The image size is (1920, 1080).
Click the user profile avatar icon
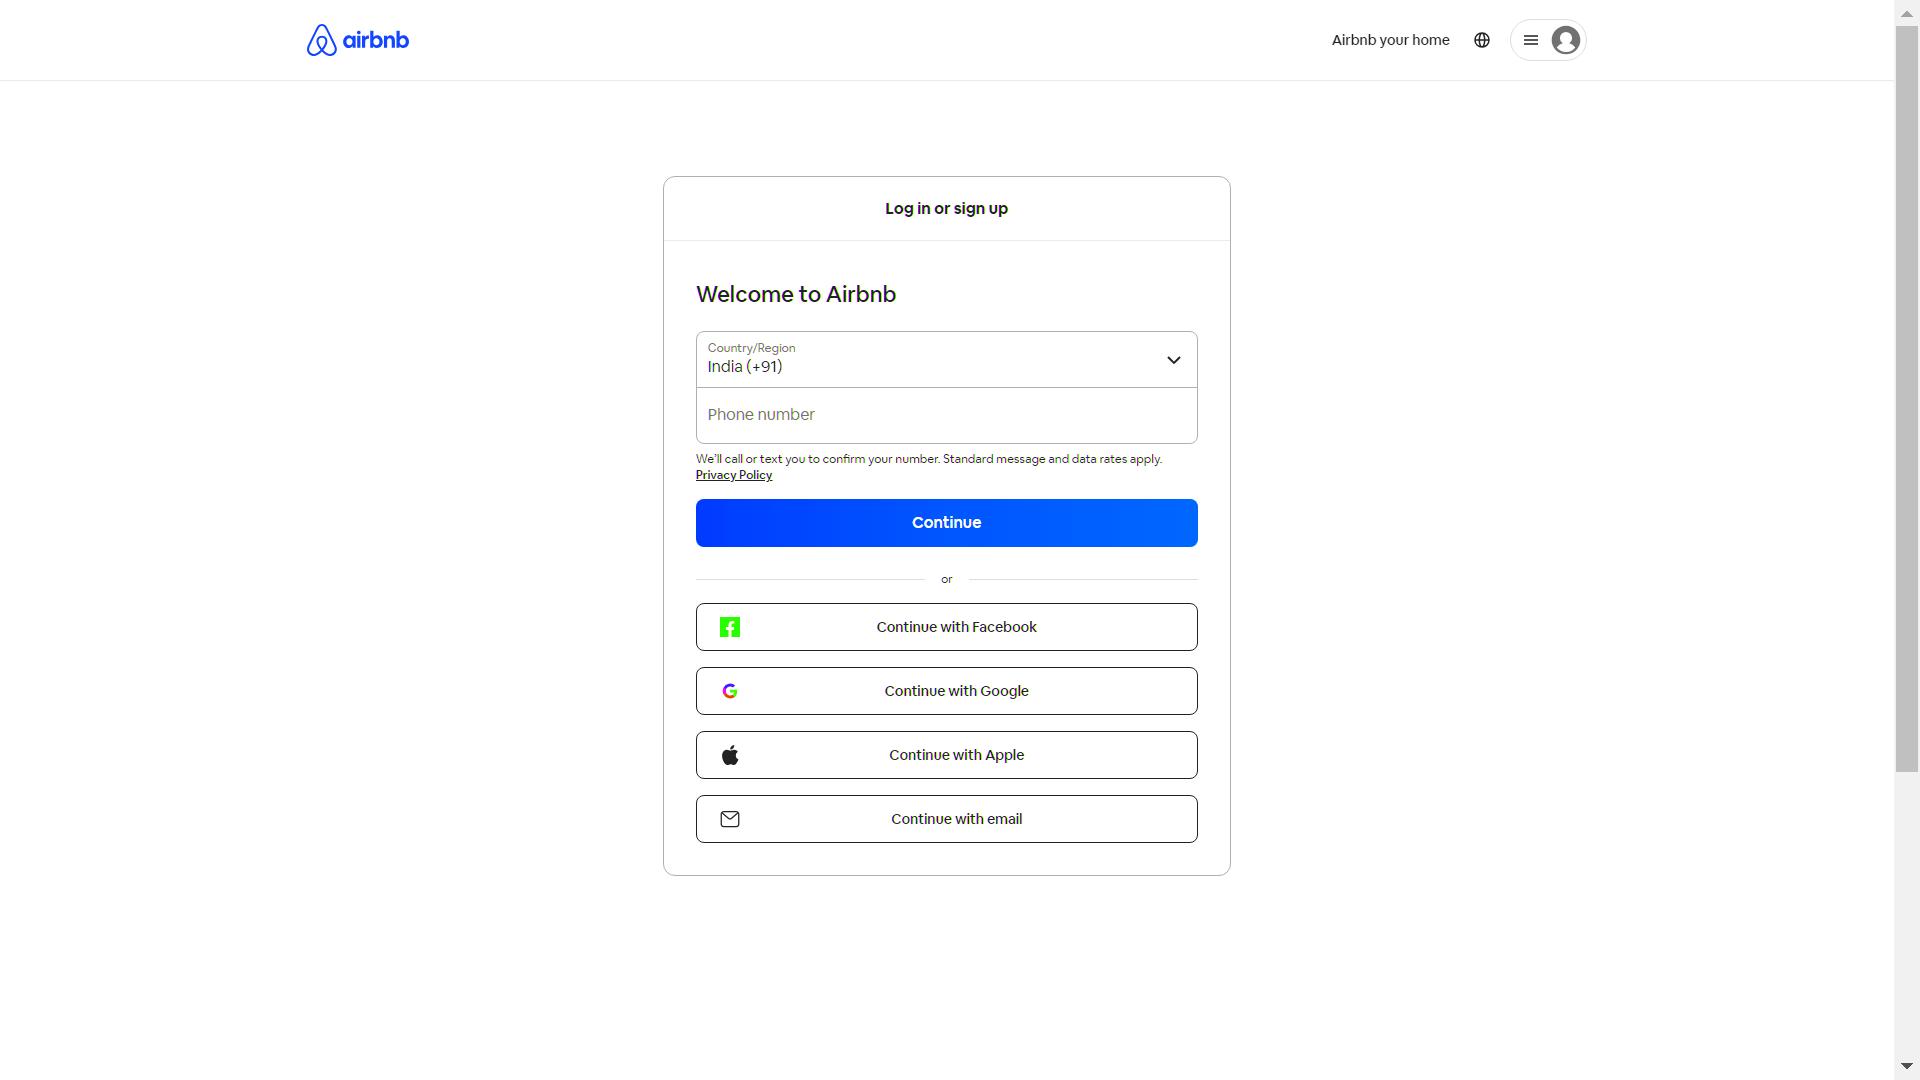tap(1566, 40)
